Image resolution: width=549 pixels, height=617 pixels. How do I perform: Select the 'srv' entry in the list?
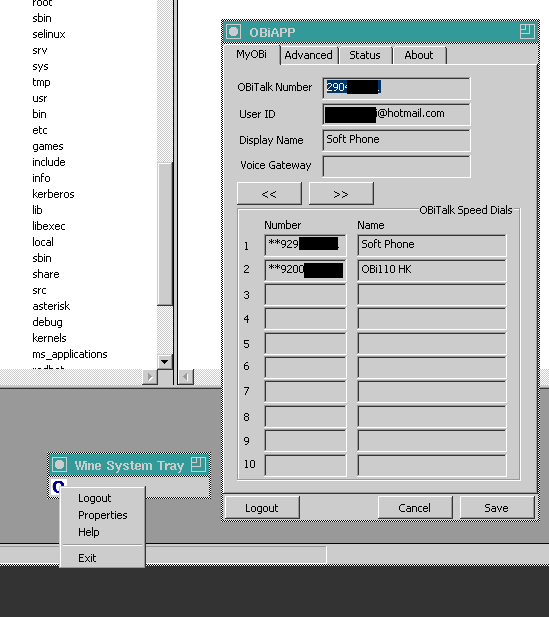coord(40,50)
